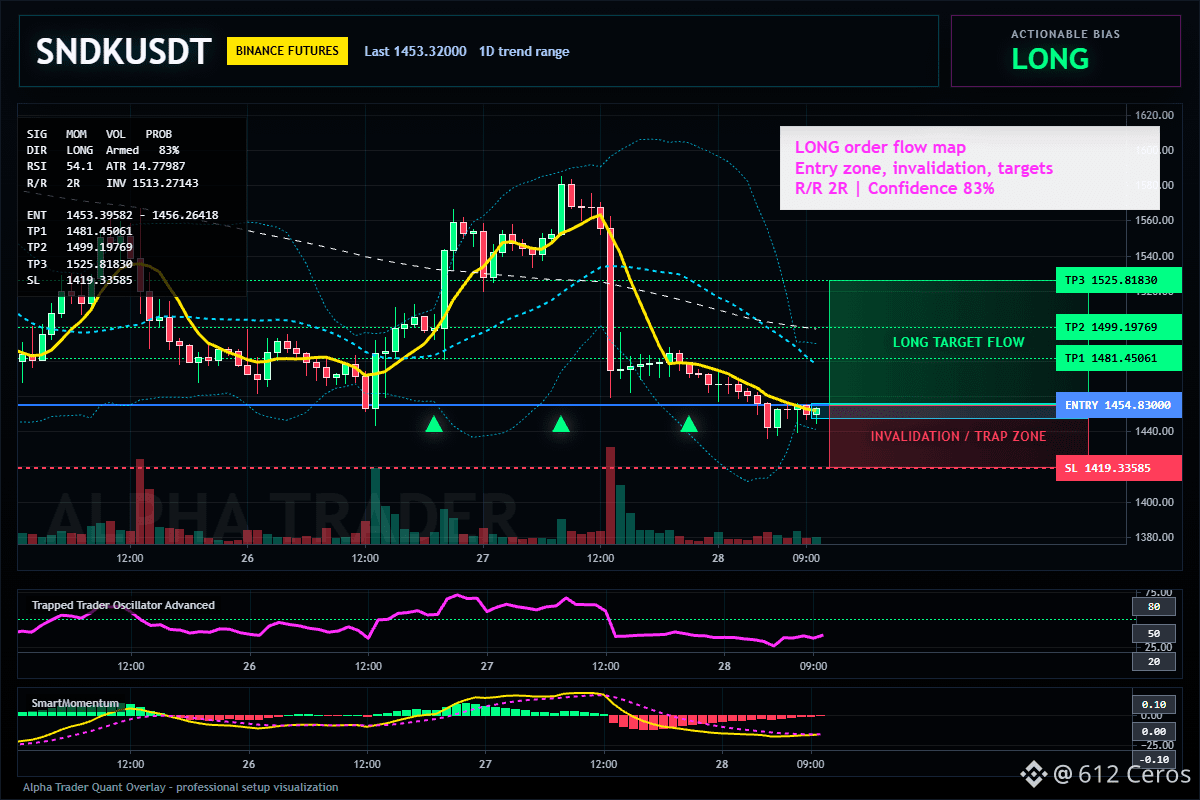Image resolution: width=1200 pixels, height=800 pixels.
Task: Click the large red crash candle on the 27th
Action: click(610, 298)
